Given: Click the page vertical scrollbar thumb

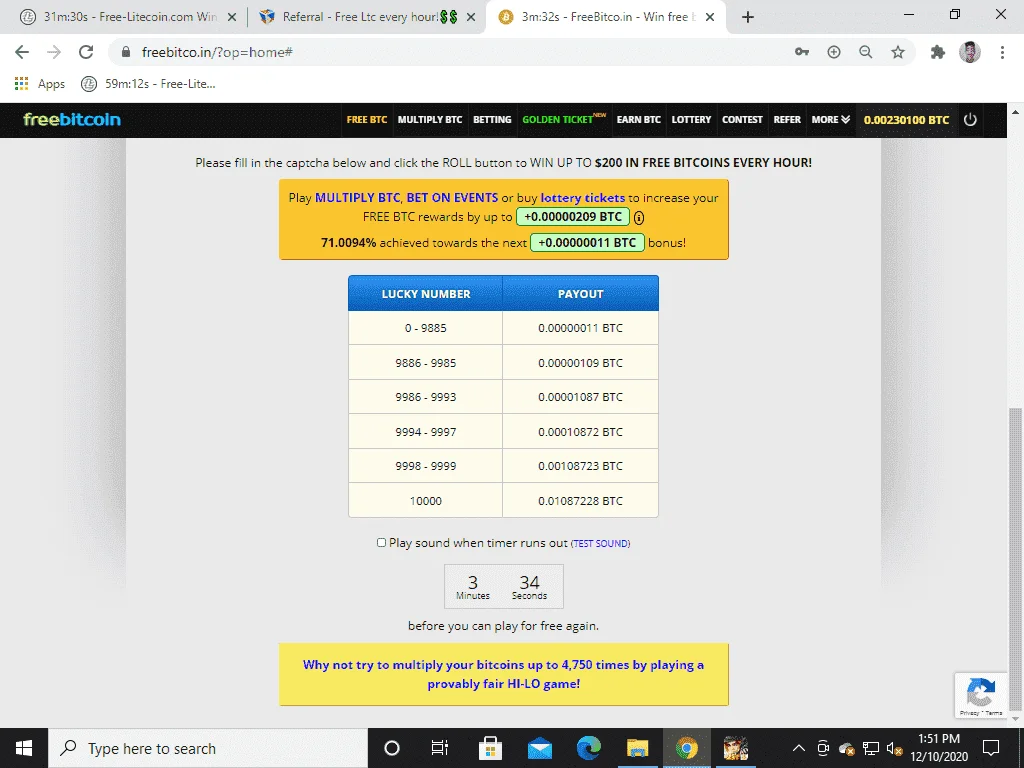Looking at the screenshot, I should pyautogui.click(x=1016, y=559).
